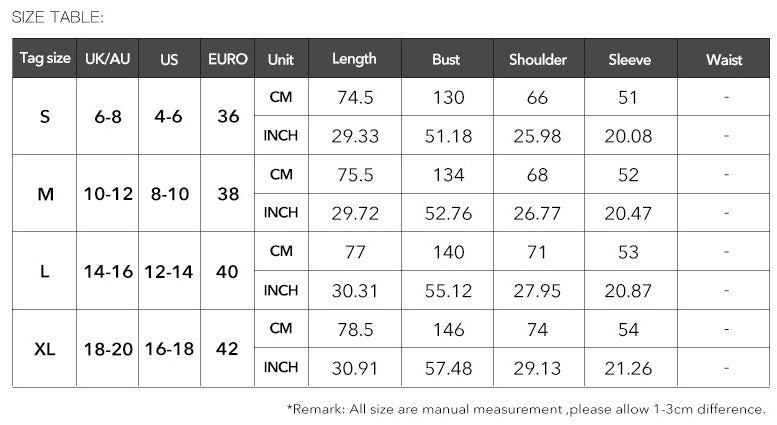777x425 pixels.
Task: Select the UK/AU column header
Action: coord(108,58)
